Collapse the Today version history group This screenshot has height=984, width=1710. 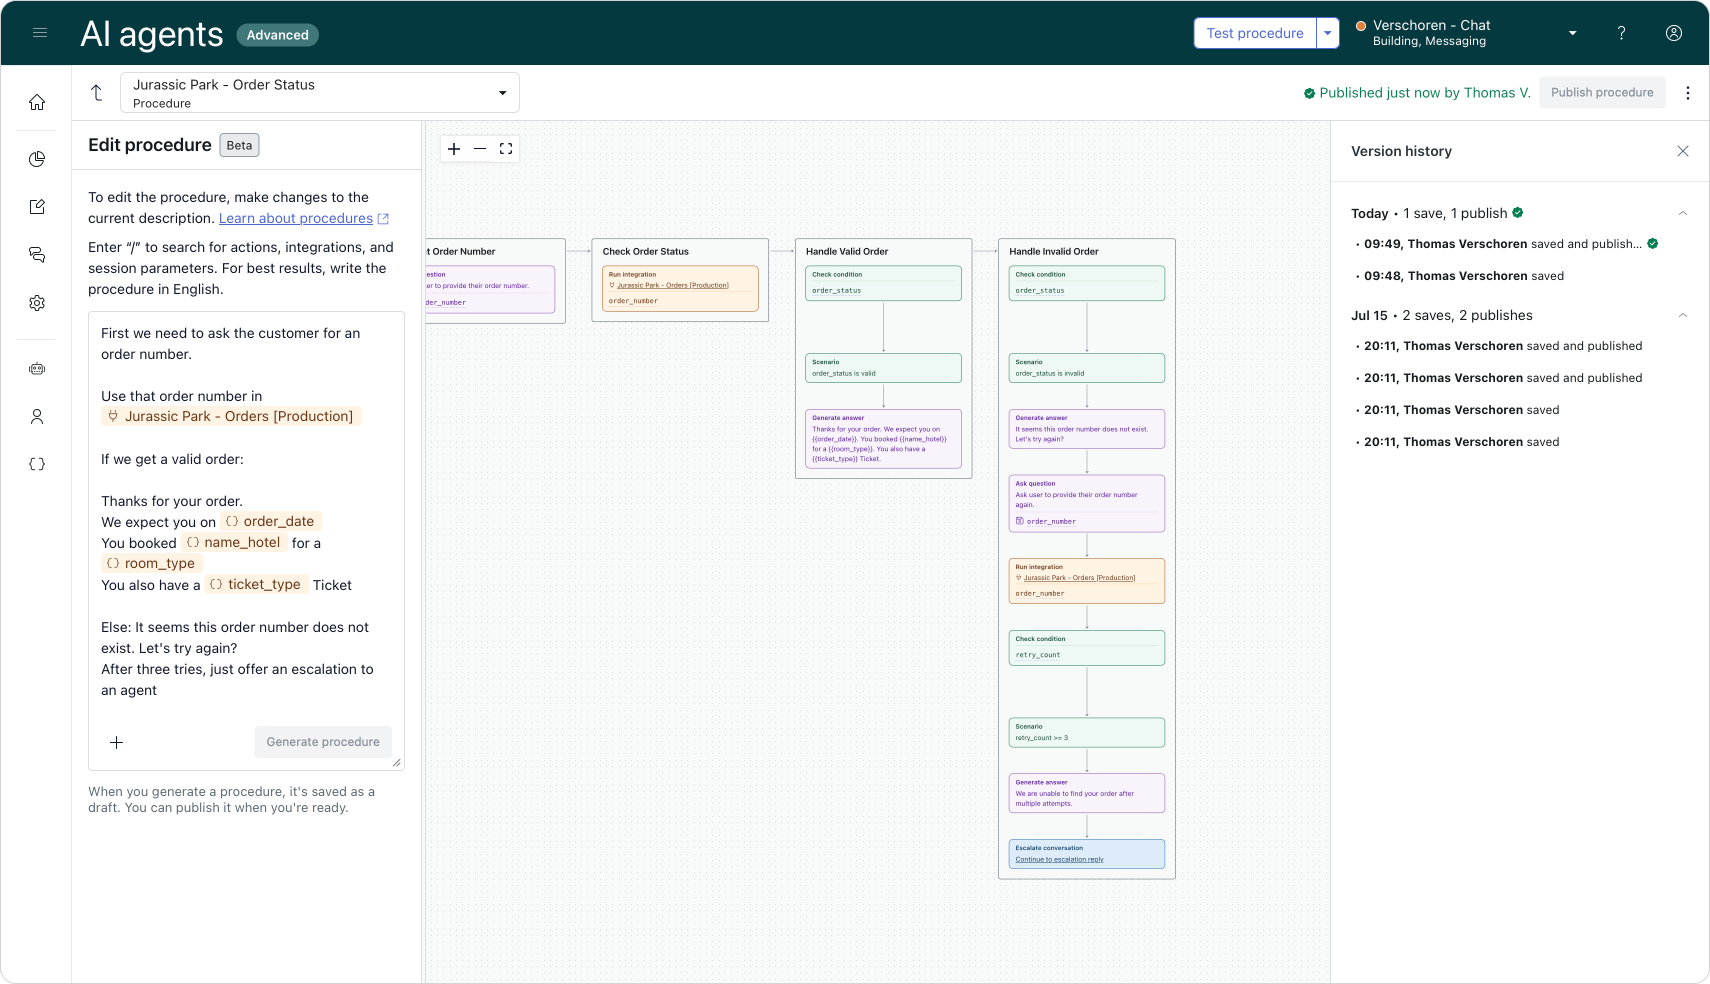click(x=1682, y=213)
